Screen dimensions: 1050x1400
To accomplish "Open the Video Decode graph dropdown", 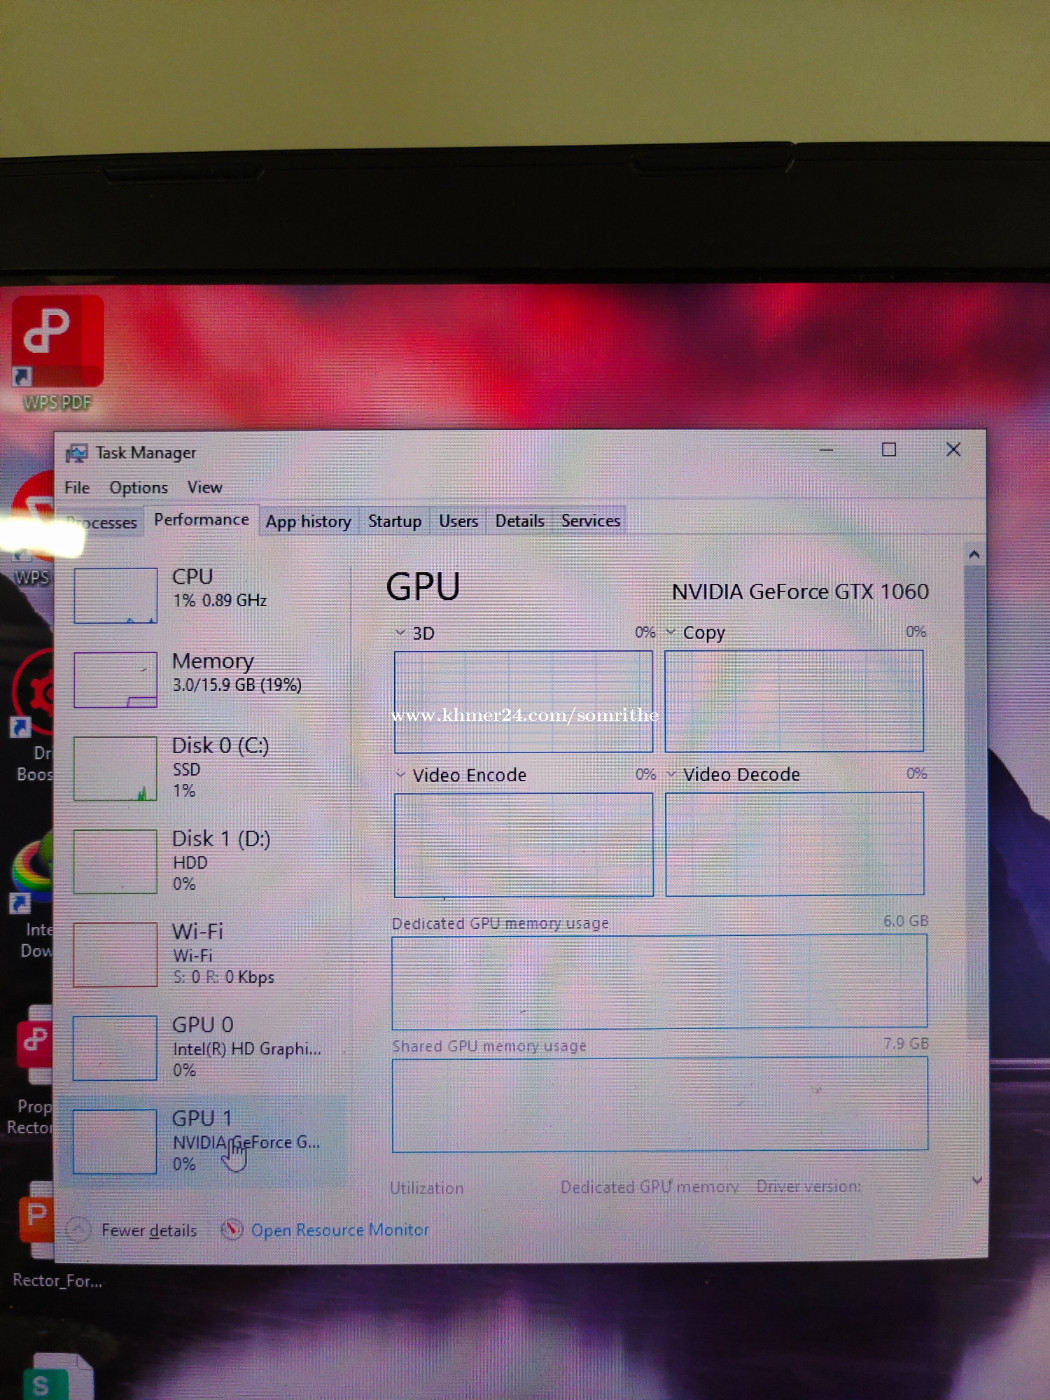I will pos(671,774).
